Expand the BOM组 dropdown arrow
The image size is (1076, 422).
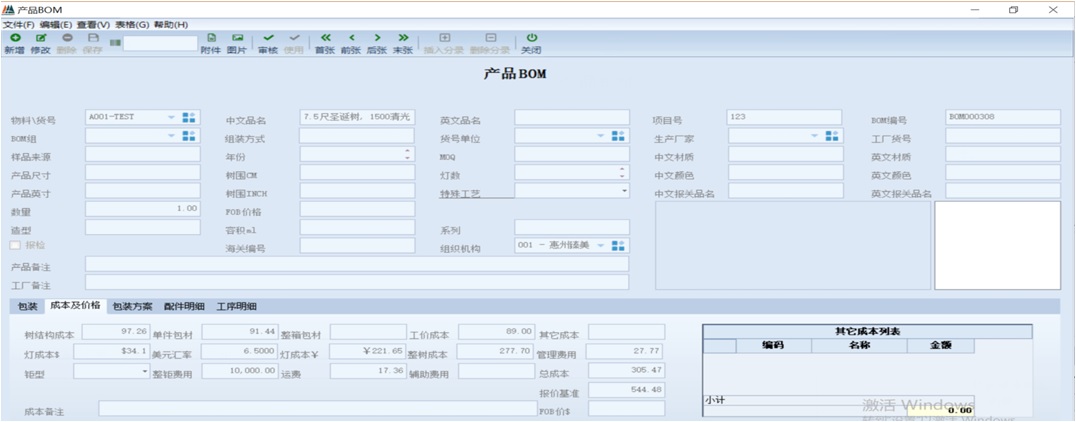pos(172,136)
